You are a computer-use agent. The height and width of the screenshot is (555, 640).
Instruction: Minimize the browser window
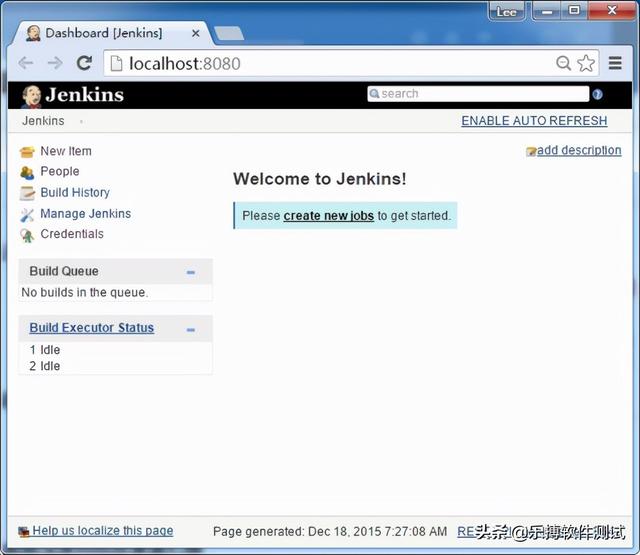547,11
